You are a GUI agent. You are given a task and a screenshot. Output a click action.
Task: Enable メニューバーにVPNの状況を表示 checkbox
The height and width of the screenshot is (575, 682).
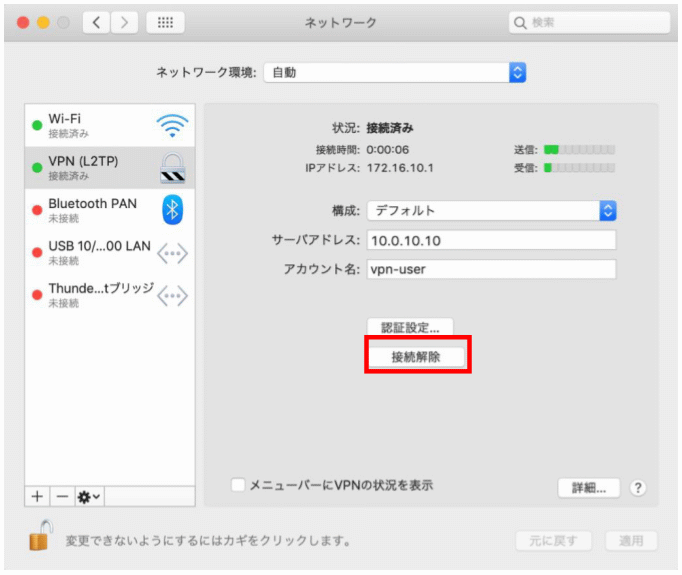click(x=238, y=485)
